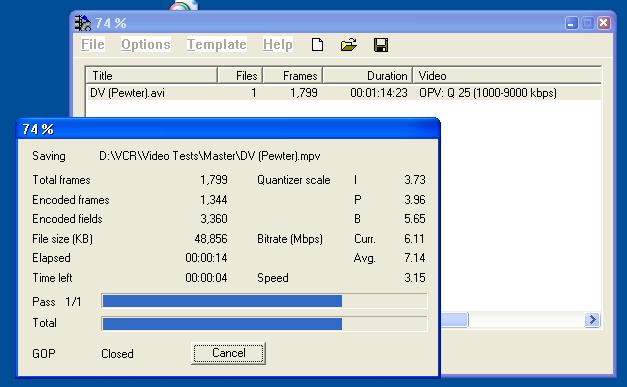Click the Avg. bitrate value 7.14

[415, 258]
